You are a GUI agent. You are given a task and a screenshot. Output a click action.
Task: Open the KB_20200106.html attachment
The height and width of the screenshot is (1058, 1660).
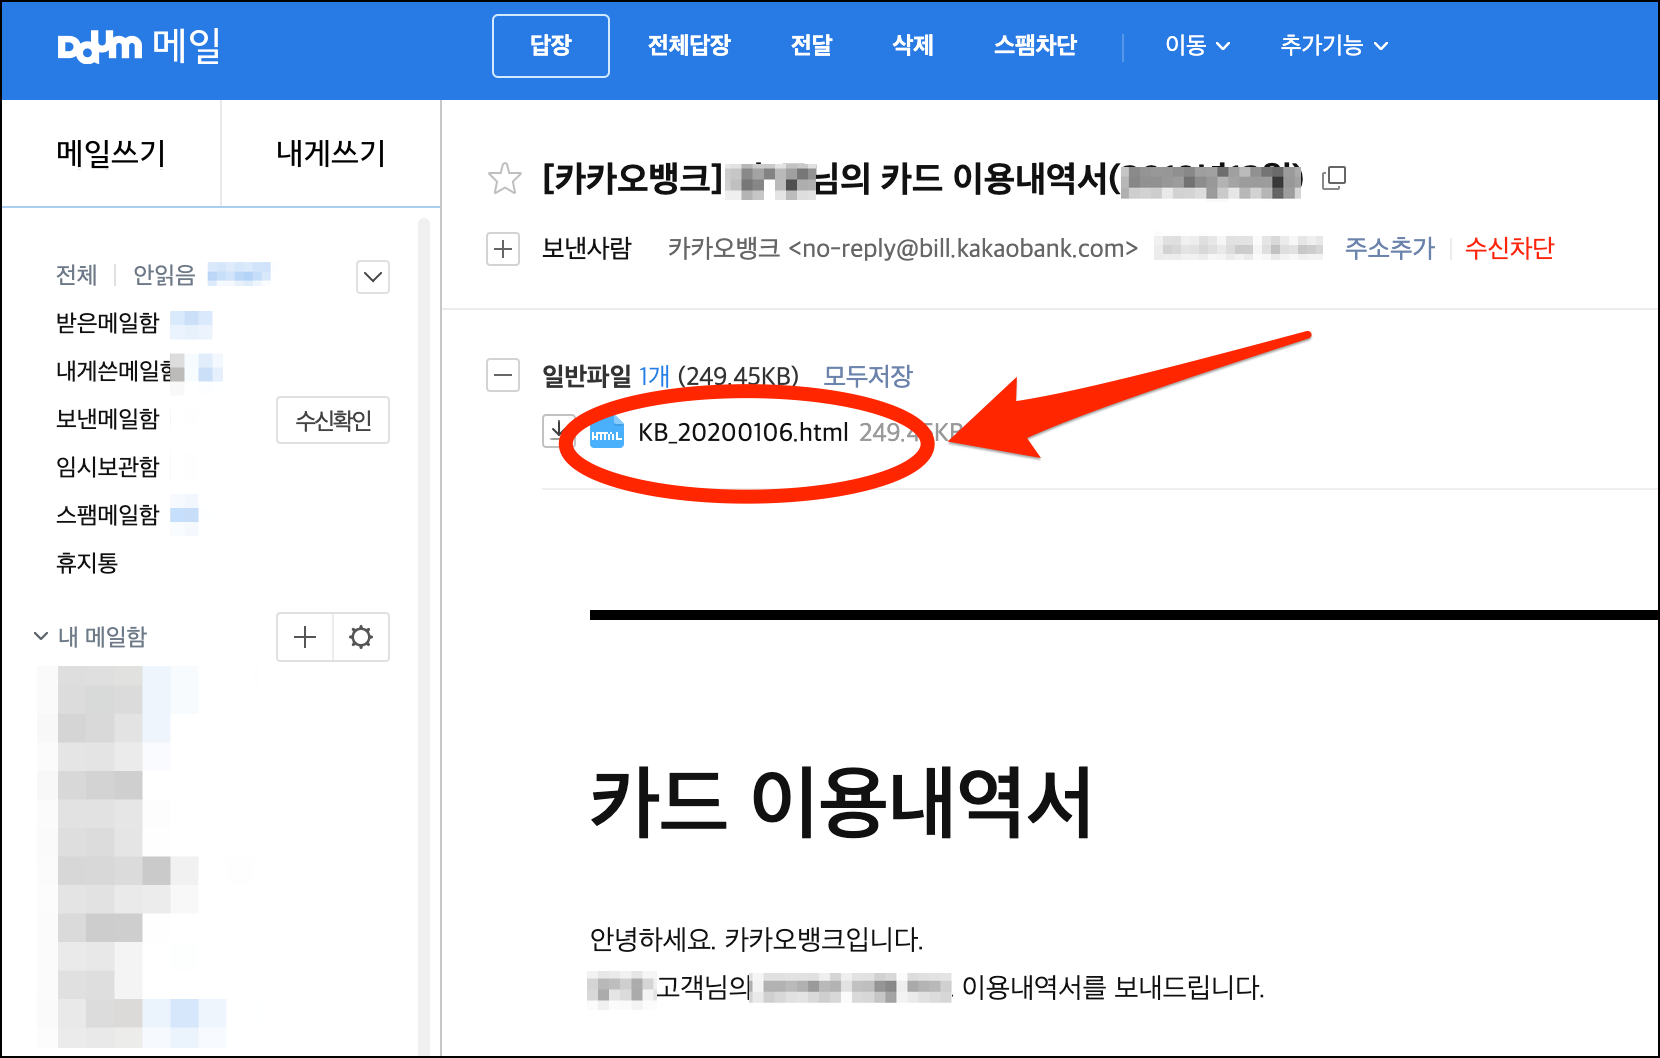[743, 432]
